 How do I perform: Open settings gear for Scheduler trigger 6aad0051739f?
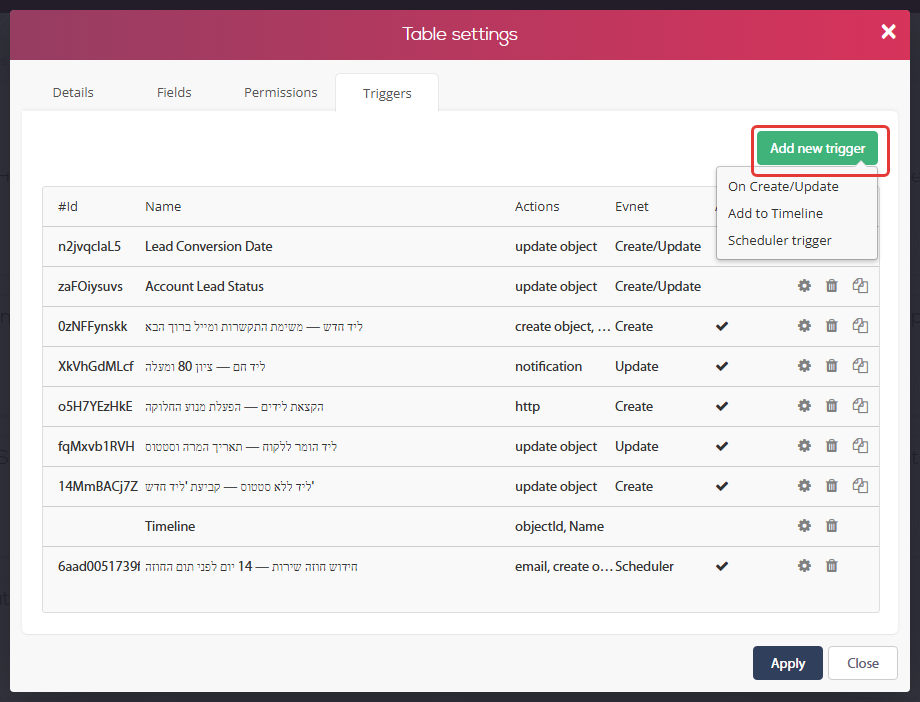(804, 566)
